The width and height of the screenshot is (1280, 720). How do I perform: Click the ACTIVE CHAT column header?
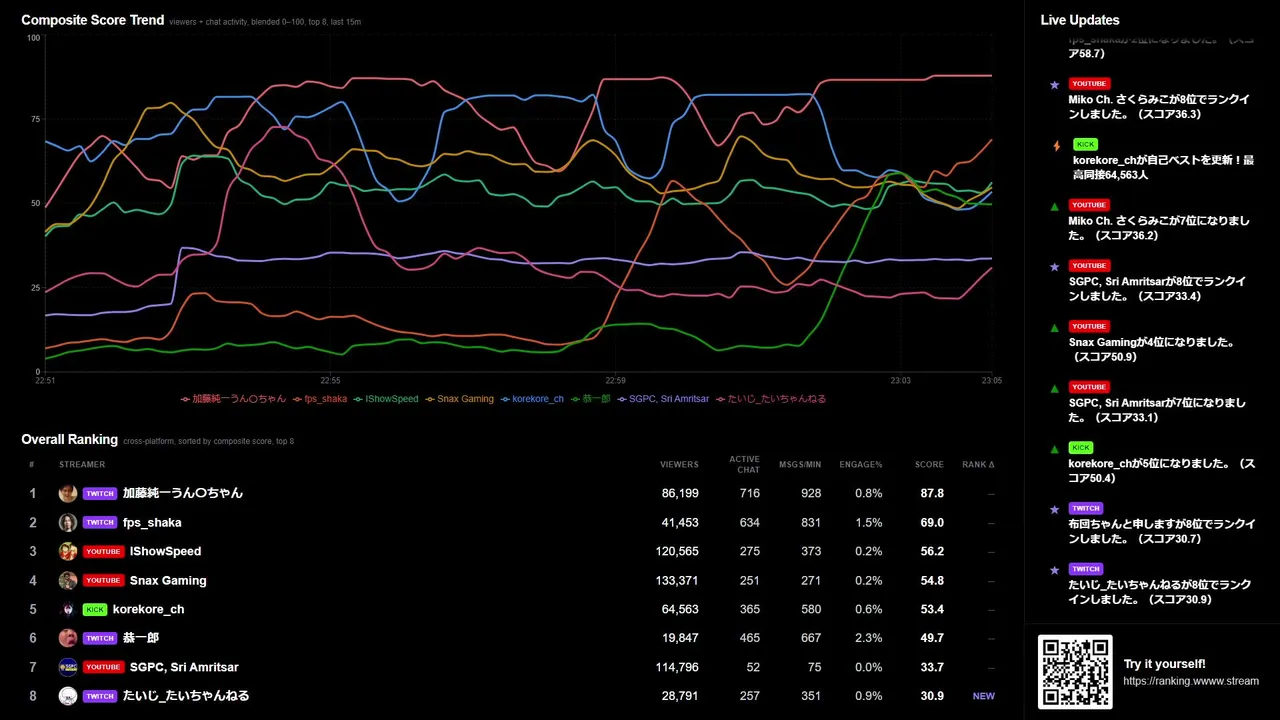point(745,465)
